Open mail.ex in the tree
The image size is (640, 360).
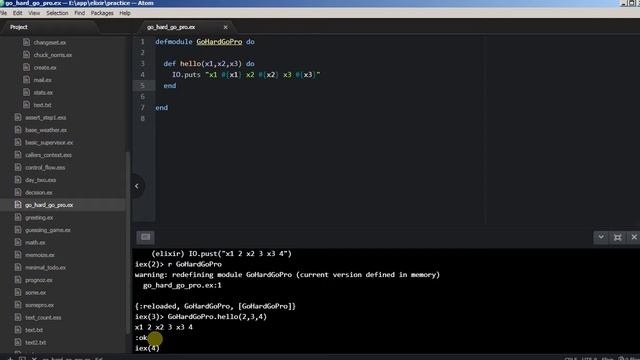42,80
